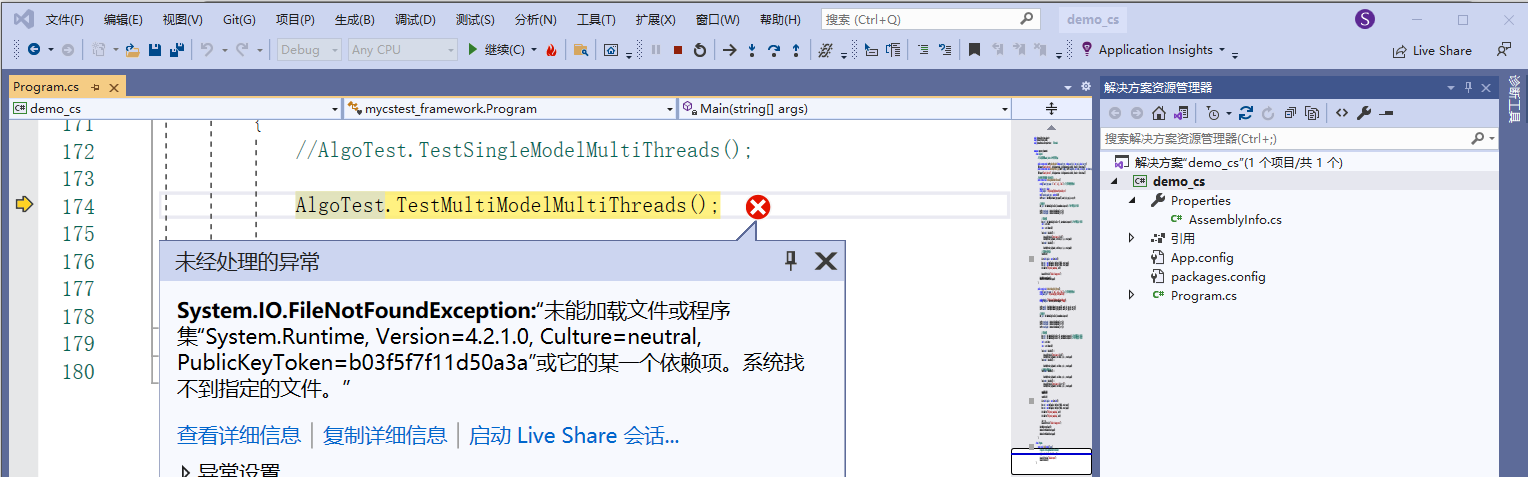The height and width of the screenshot is (477, 1528).
Task: Click the Toggle Bookmark icon in toolbar
Action: (x=974, y=50)
